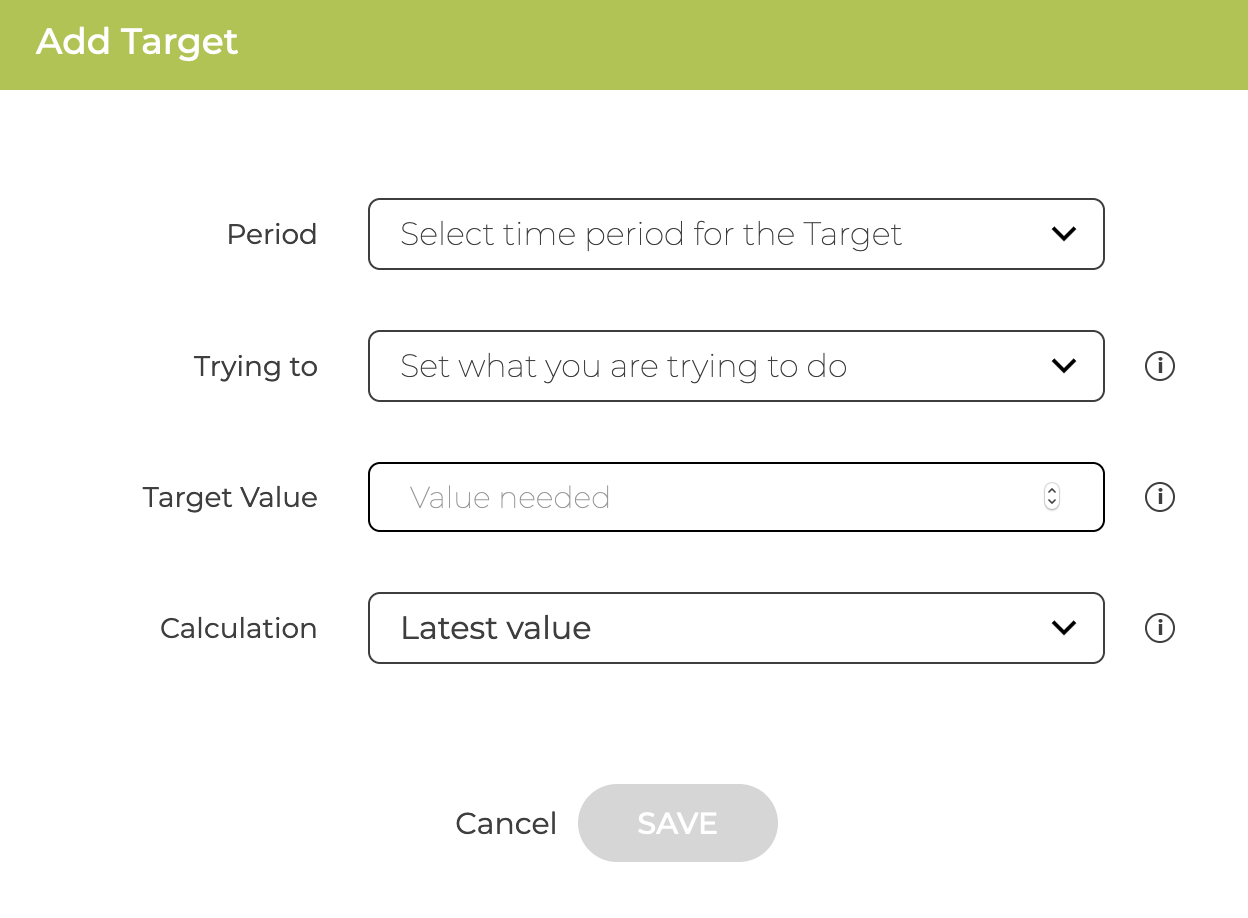Open the Calculation dropdown showing Latest value

[x=736, y=628]
